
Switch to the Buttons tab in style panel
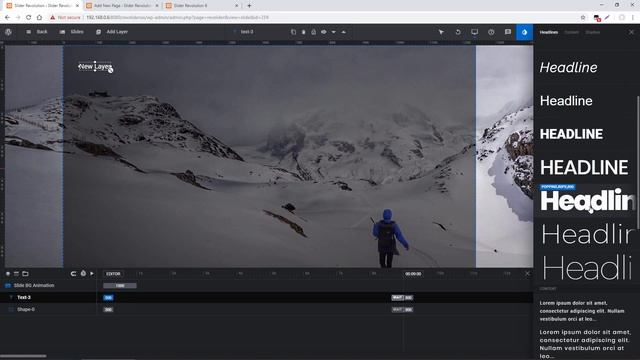(x=593, y=32)
